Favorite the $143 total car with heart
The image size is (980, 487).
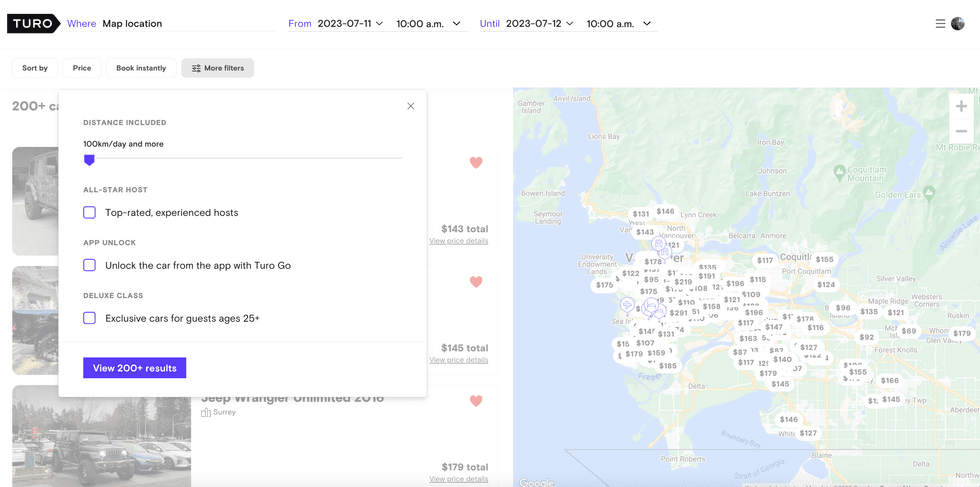476,163
